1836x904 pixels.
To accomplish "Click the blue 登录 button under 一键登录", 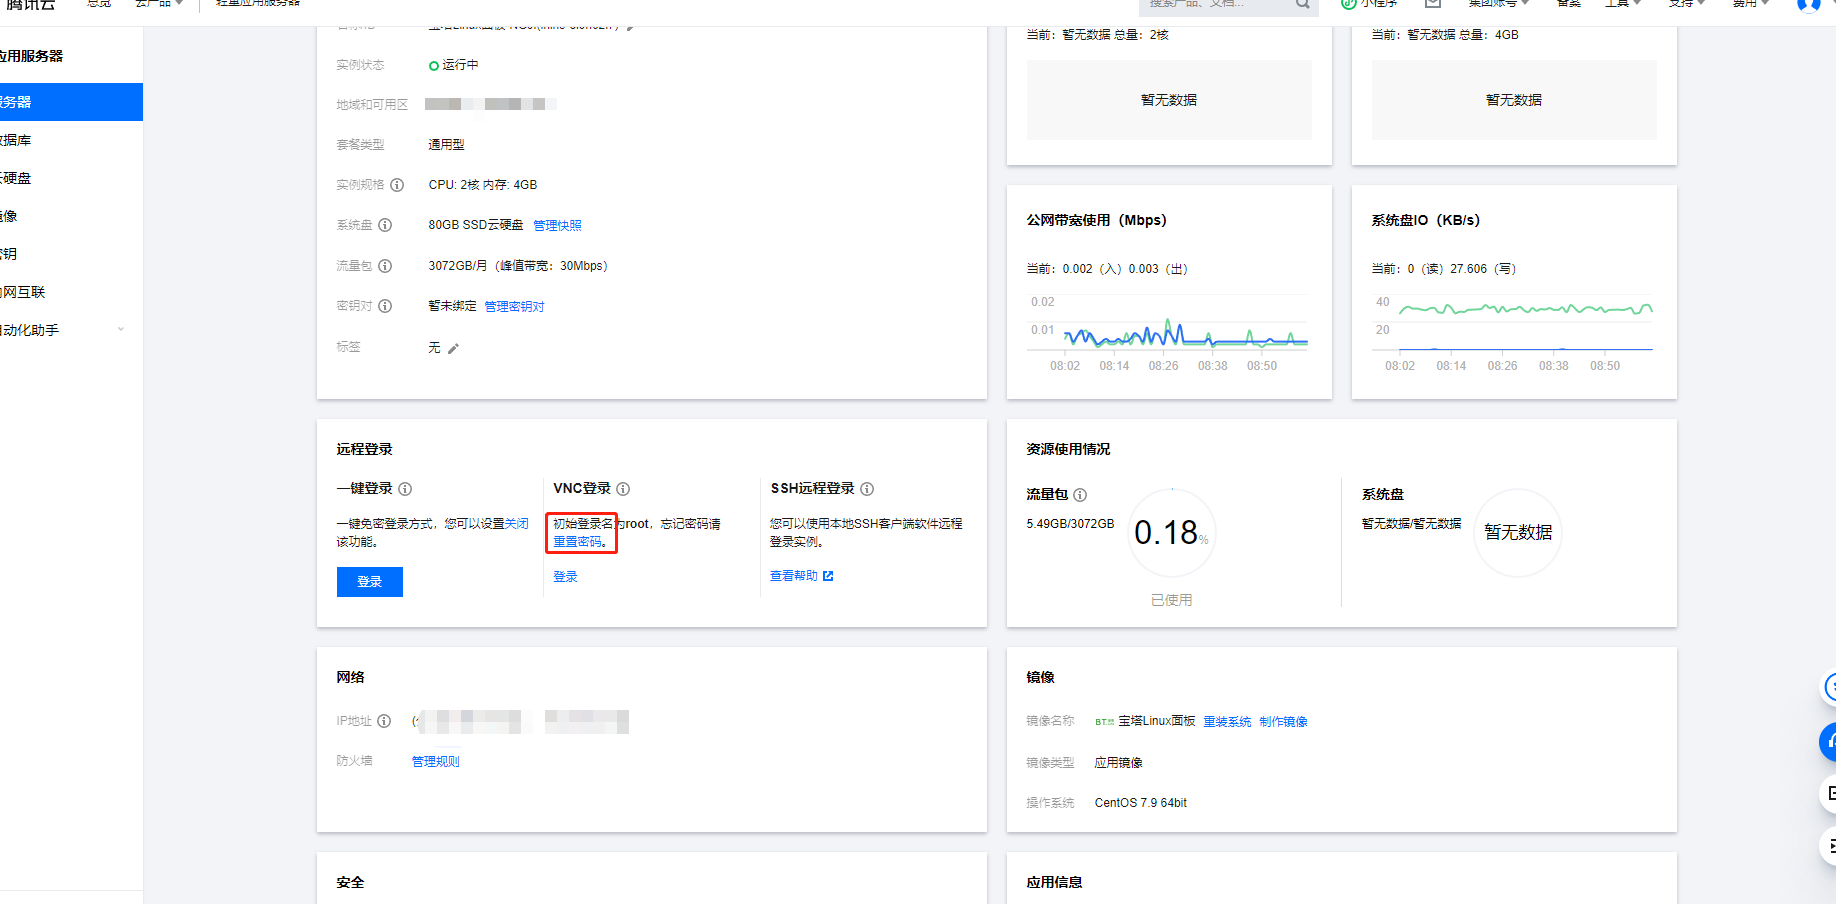I will coord(370,582).
